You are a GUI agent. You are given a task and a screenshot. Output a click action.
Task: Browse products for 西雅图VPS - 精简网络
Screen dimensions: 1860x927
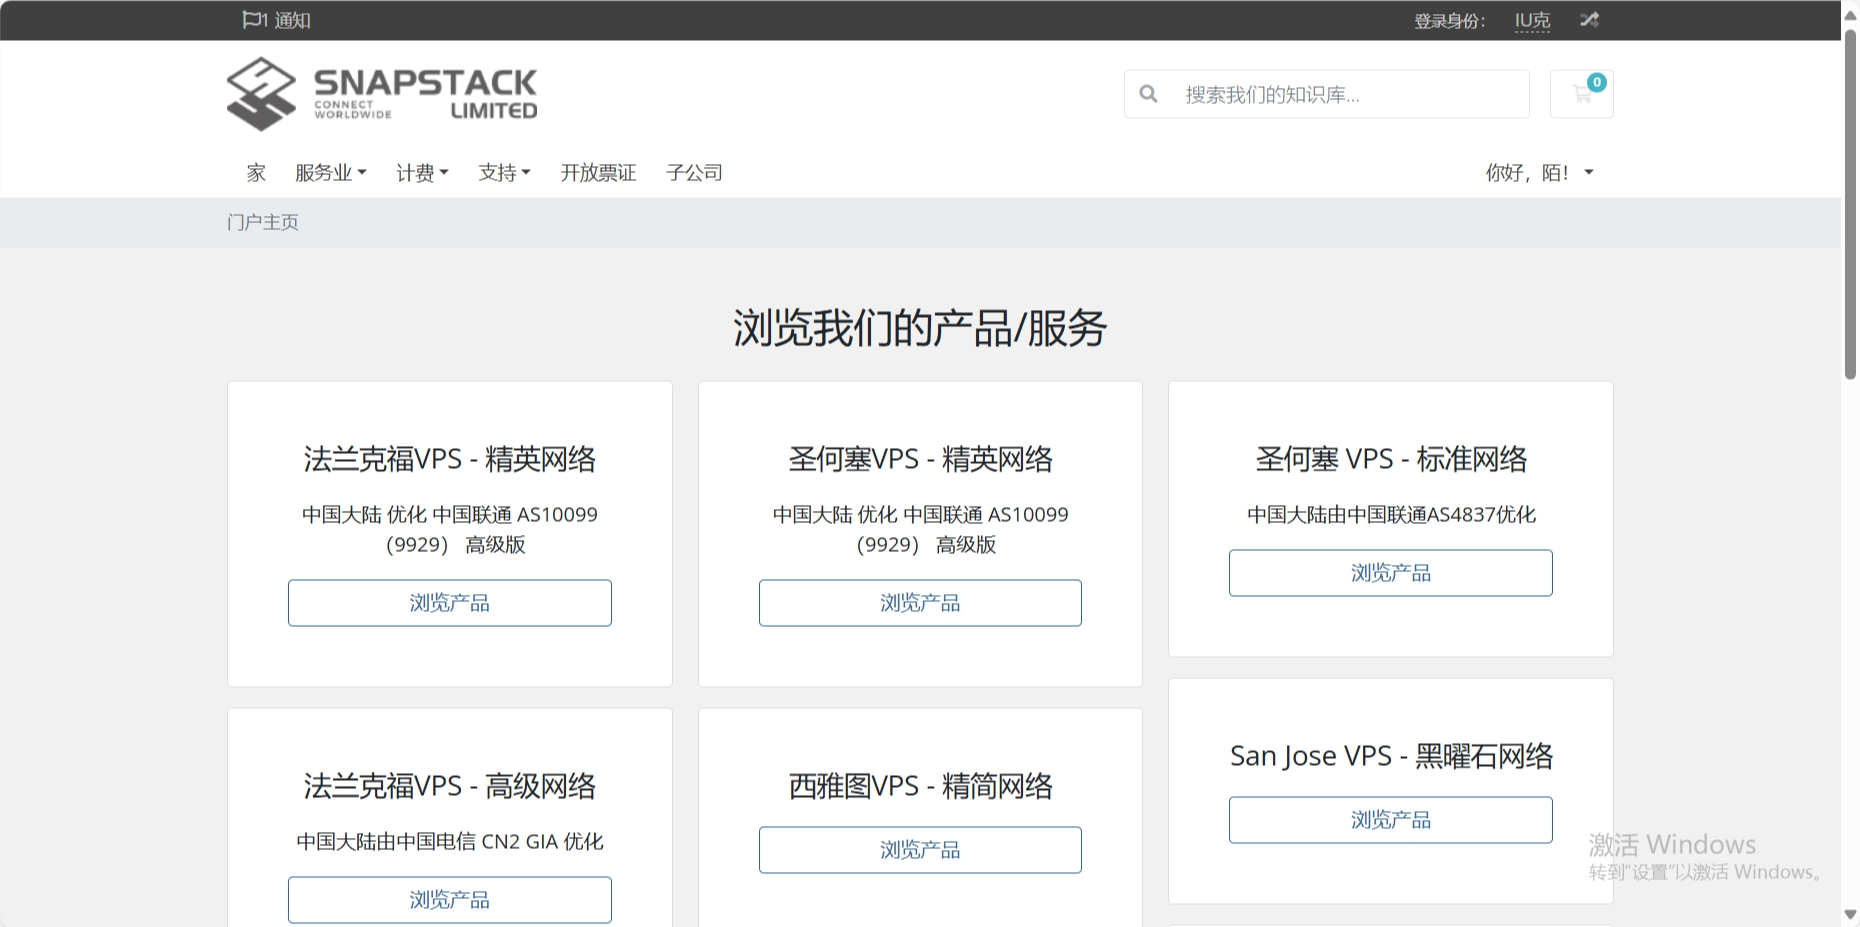(919, 849)
